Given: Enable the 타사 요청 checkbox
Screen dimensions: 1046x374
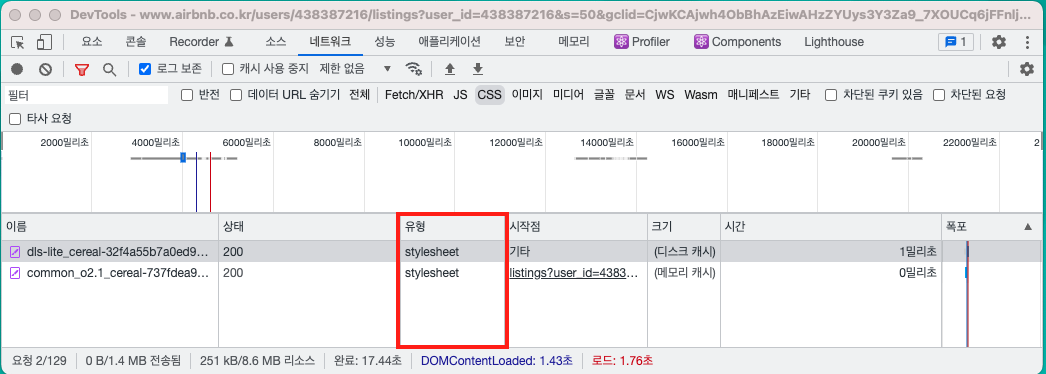Looking at the screenshot, I should tap(15, 119).
